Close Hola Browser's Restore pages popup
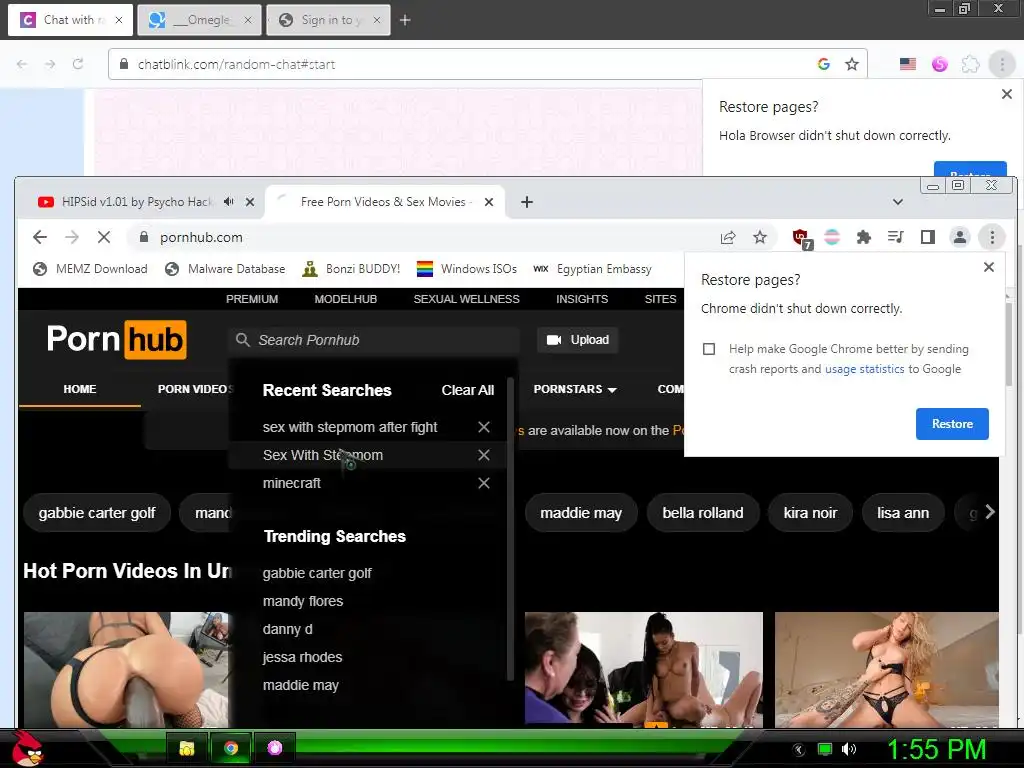 (1006, 94)
